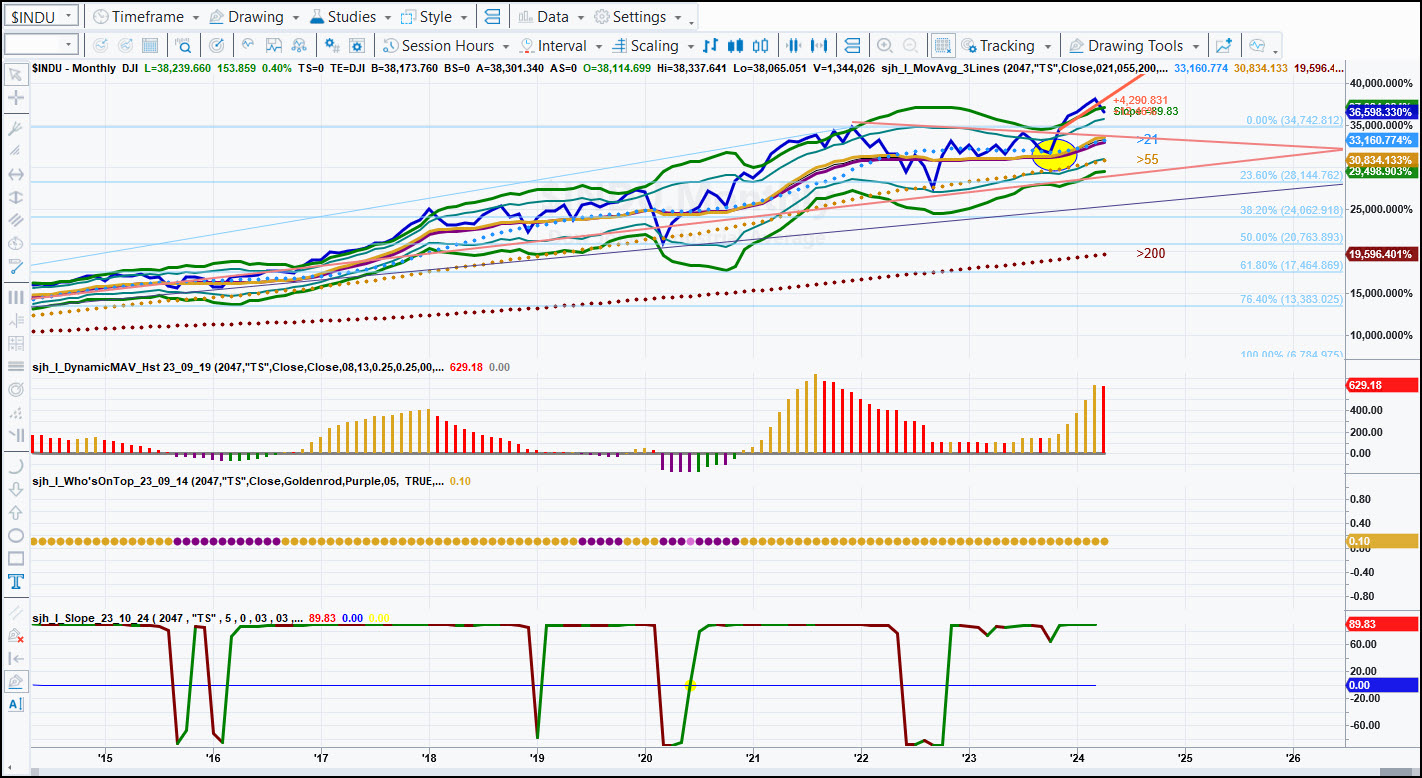1422x778 pixels.
Task: Click the 89.83 red slope value label
Action: 1382,623
